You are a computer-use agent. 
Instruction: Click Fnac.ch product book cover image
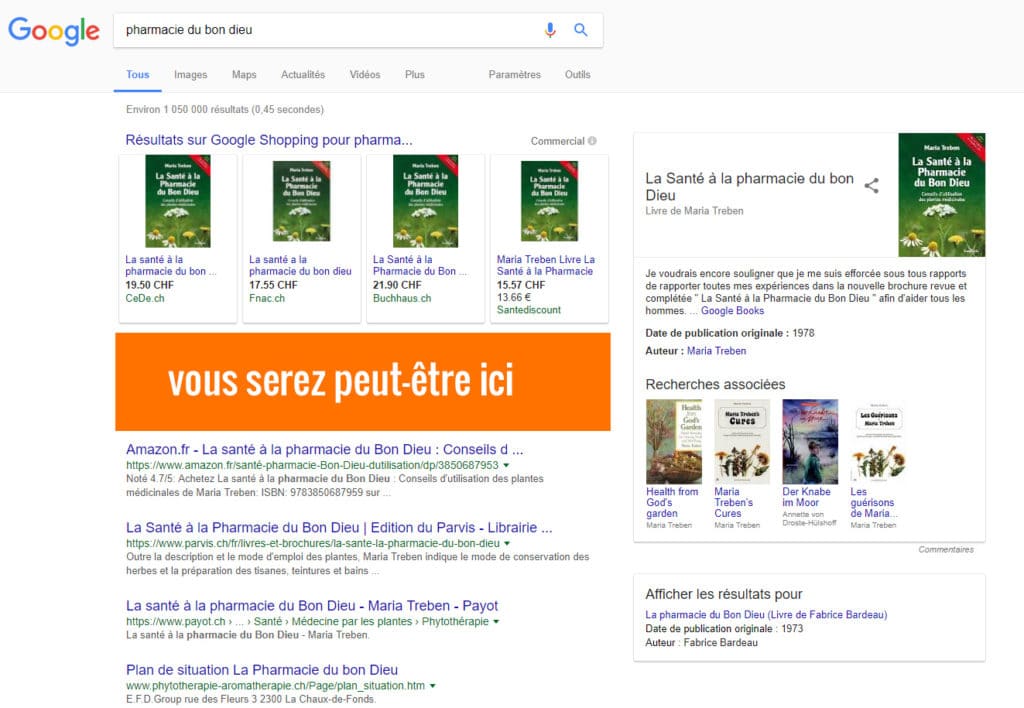tap(301, 201)
